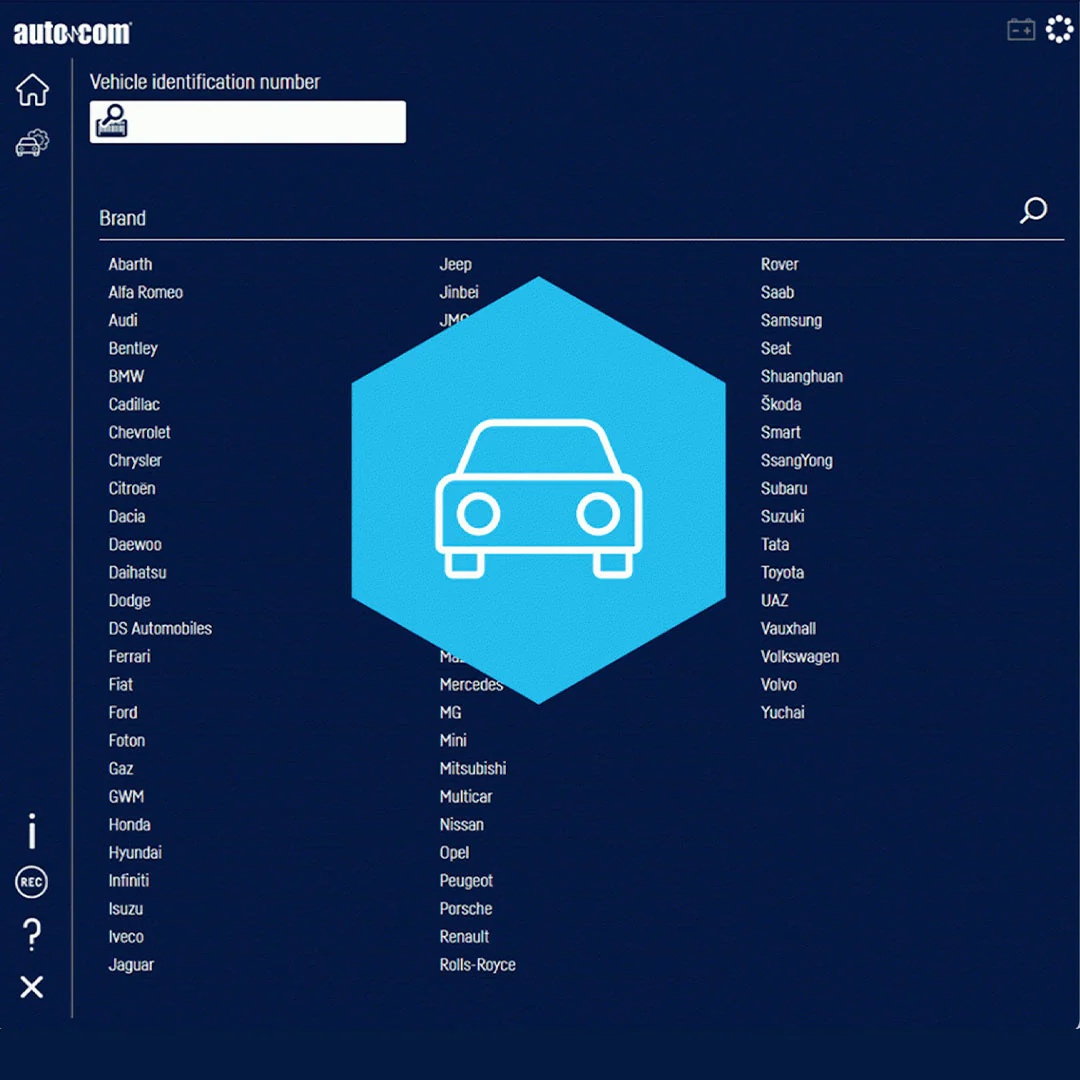Select DS Automobiles brand
Viewport: 1080px width, 1080px height.
pyautogui.click(x=160, y=629)
